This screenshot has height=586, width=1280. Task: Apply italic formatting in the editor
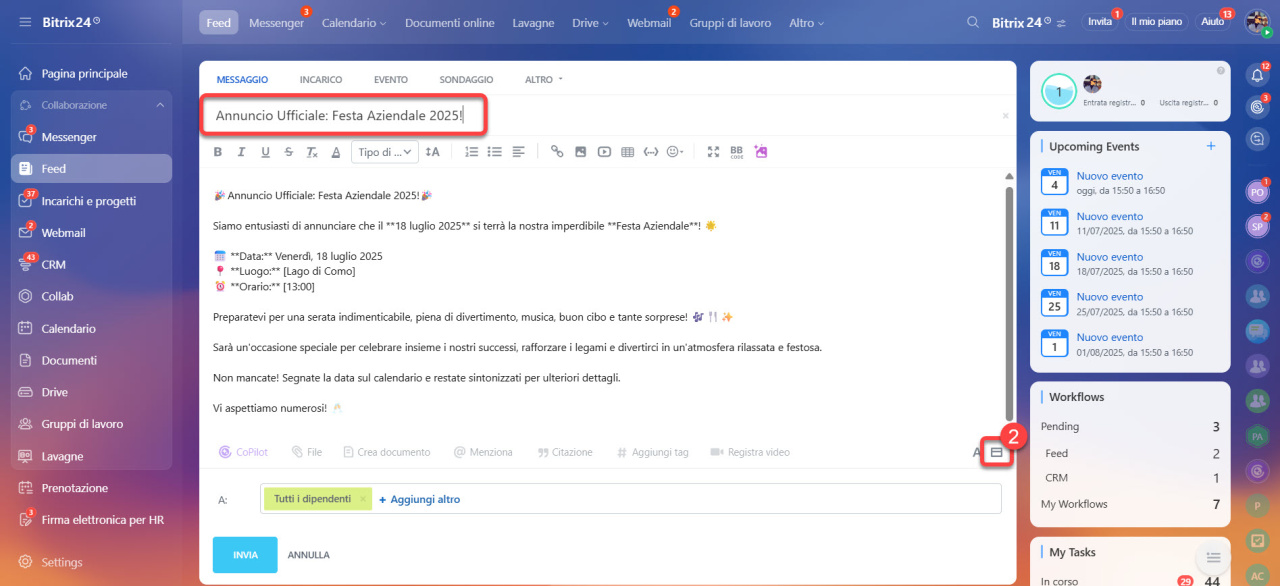(x=241, y=152)
